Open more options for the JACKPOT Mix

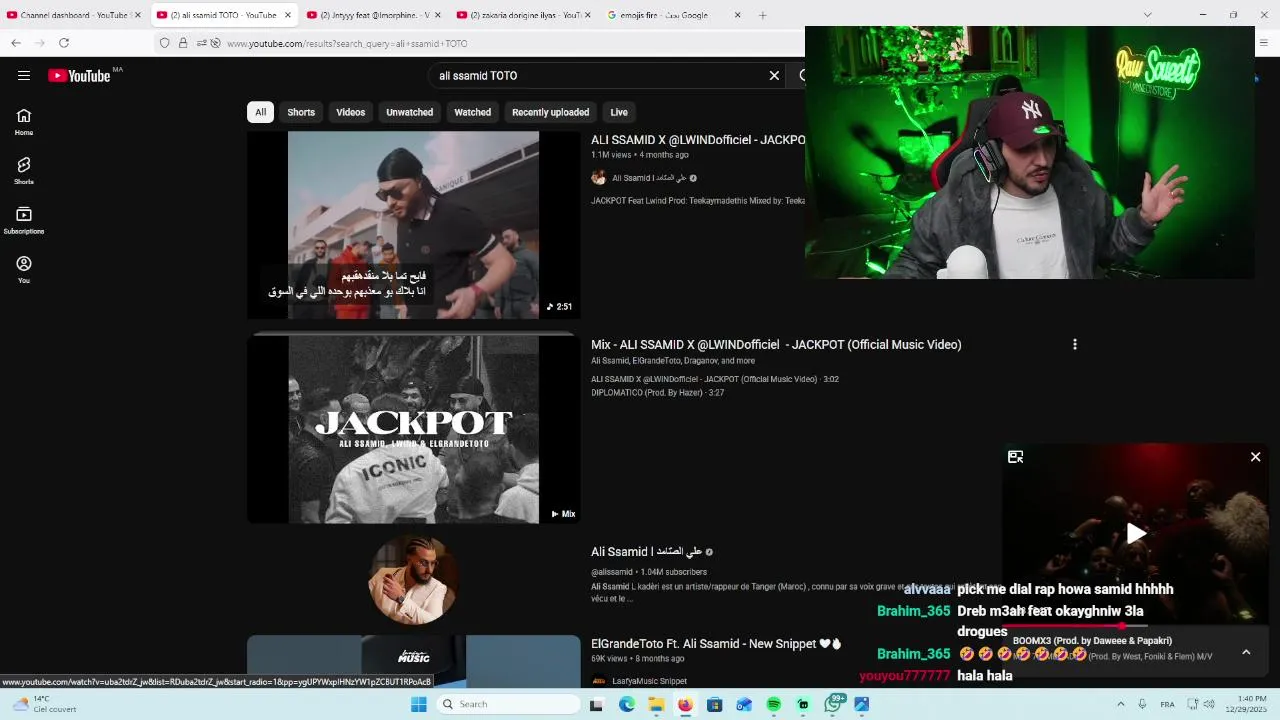click(1075, 344)
